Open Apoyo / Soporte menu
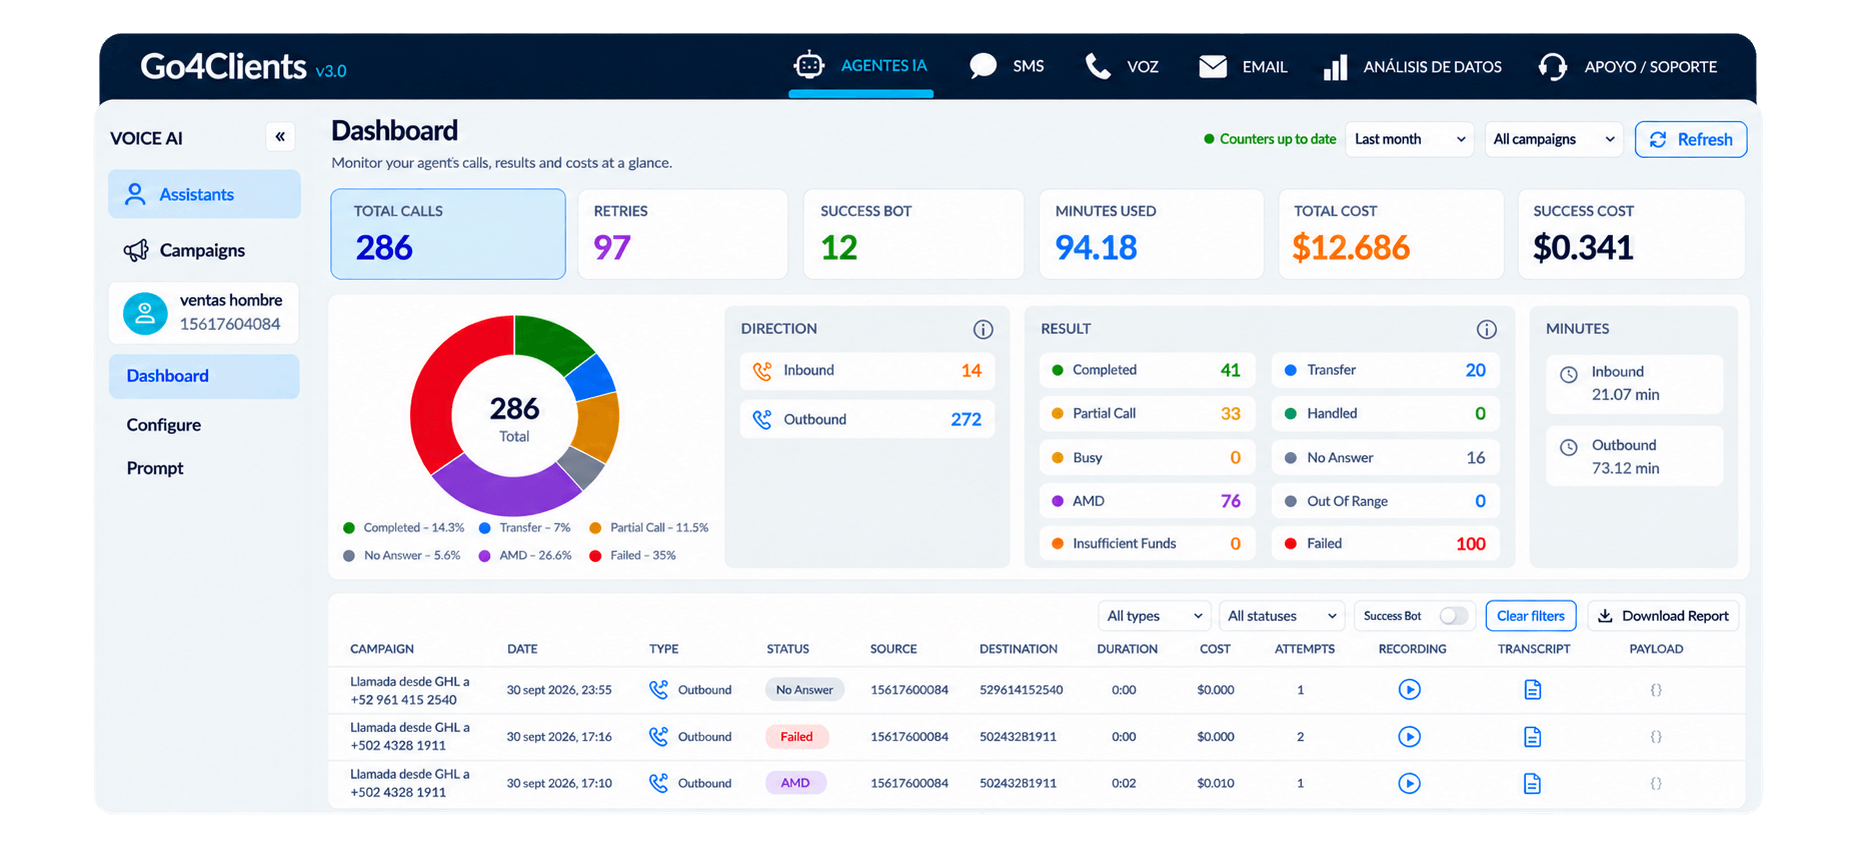The image size is (1857, 847). click(x=1628, y=66)
